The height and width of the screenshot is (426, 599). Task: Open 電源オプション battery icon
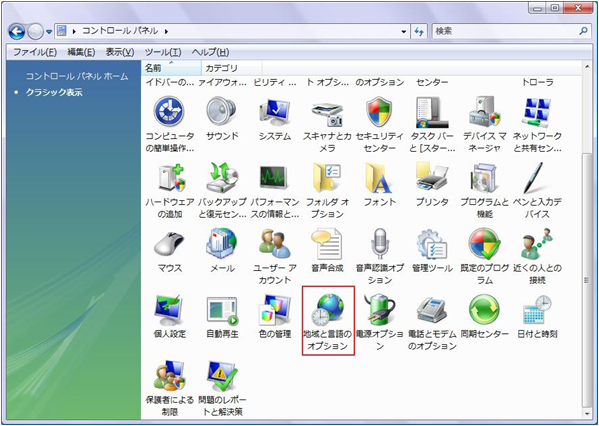[379, 310]
